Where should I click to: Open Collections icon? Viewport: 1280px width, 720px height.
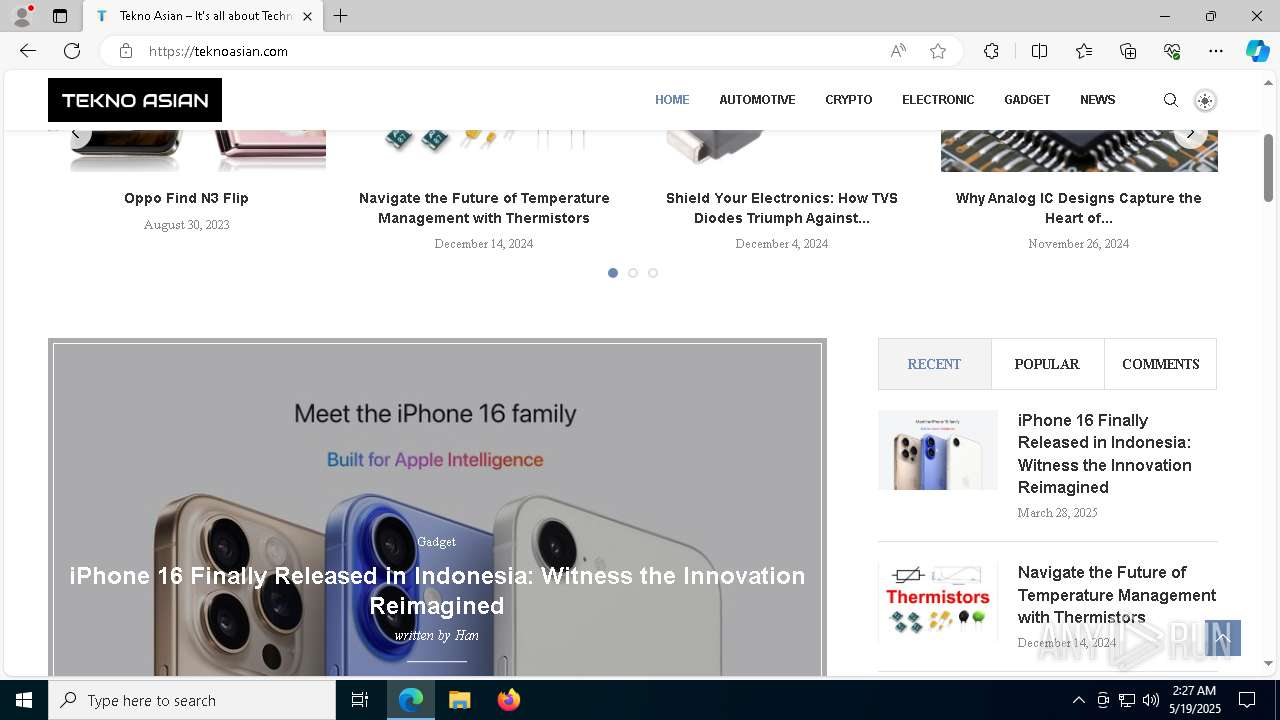pyautogui.click(x=1128, y=51)
